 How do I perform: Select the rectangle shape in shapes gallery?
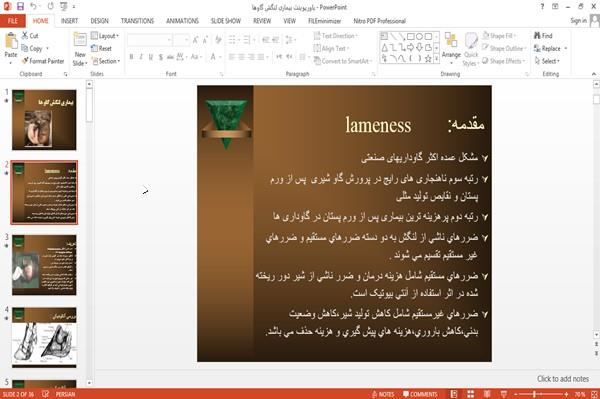[x=411, y=37]
